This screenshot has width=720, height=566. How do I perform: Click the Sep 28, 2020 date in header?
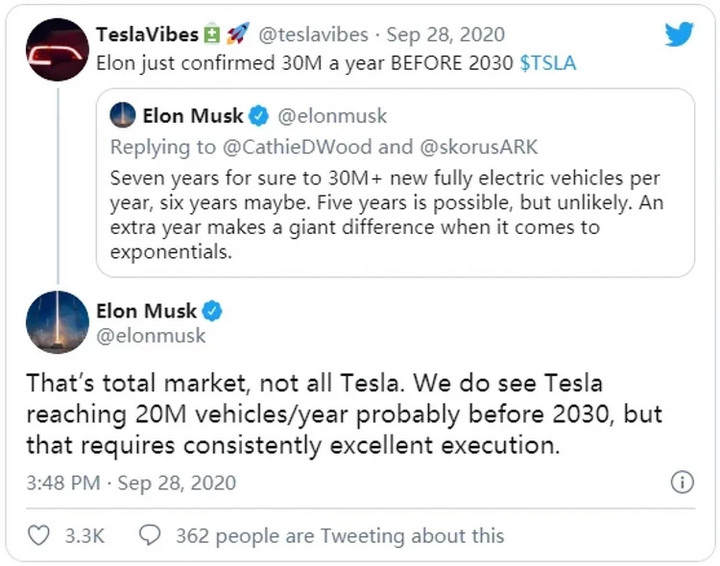coord(445,34)
